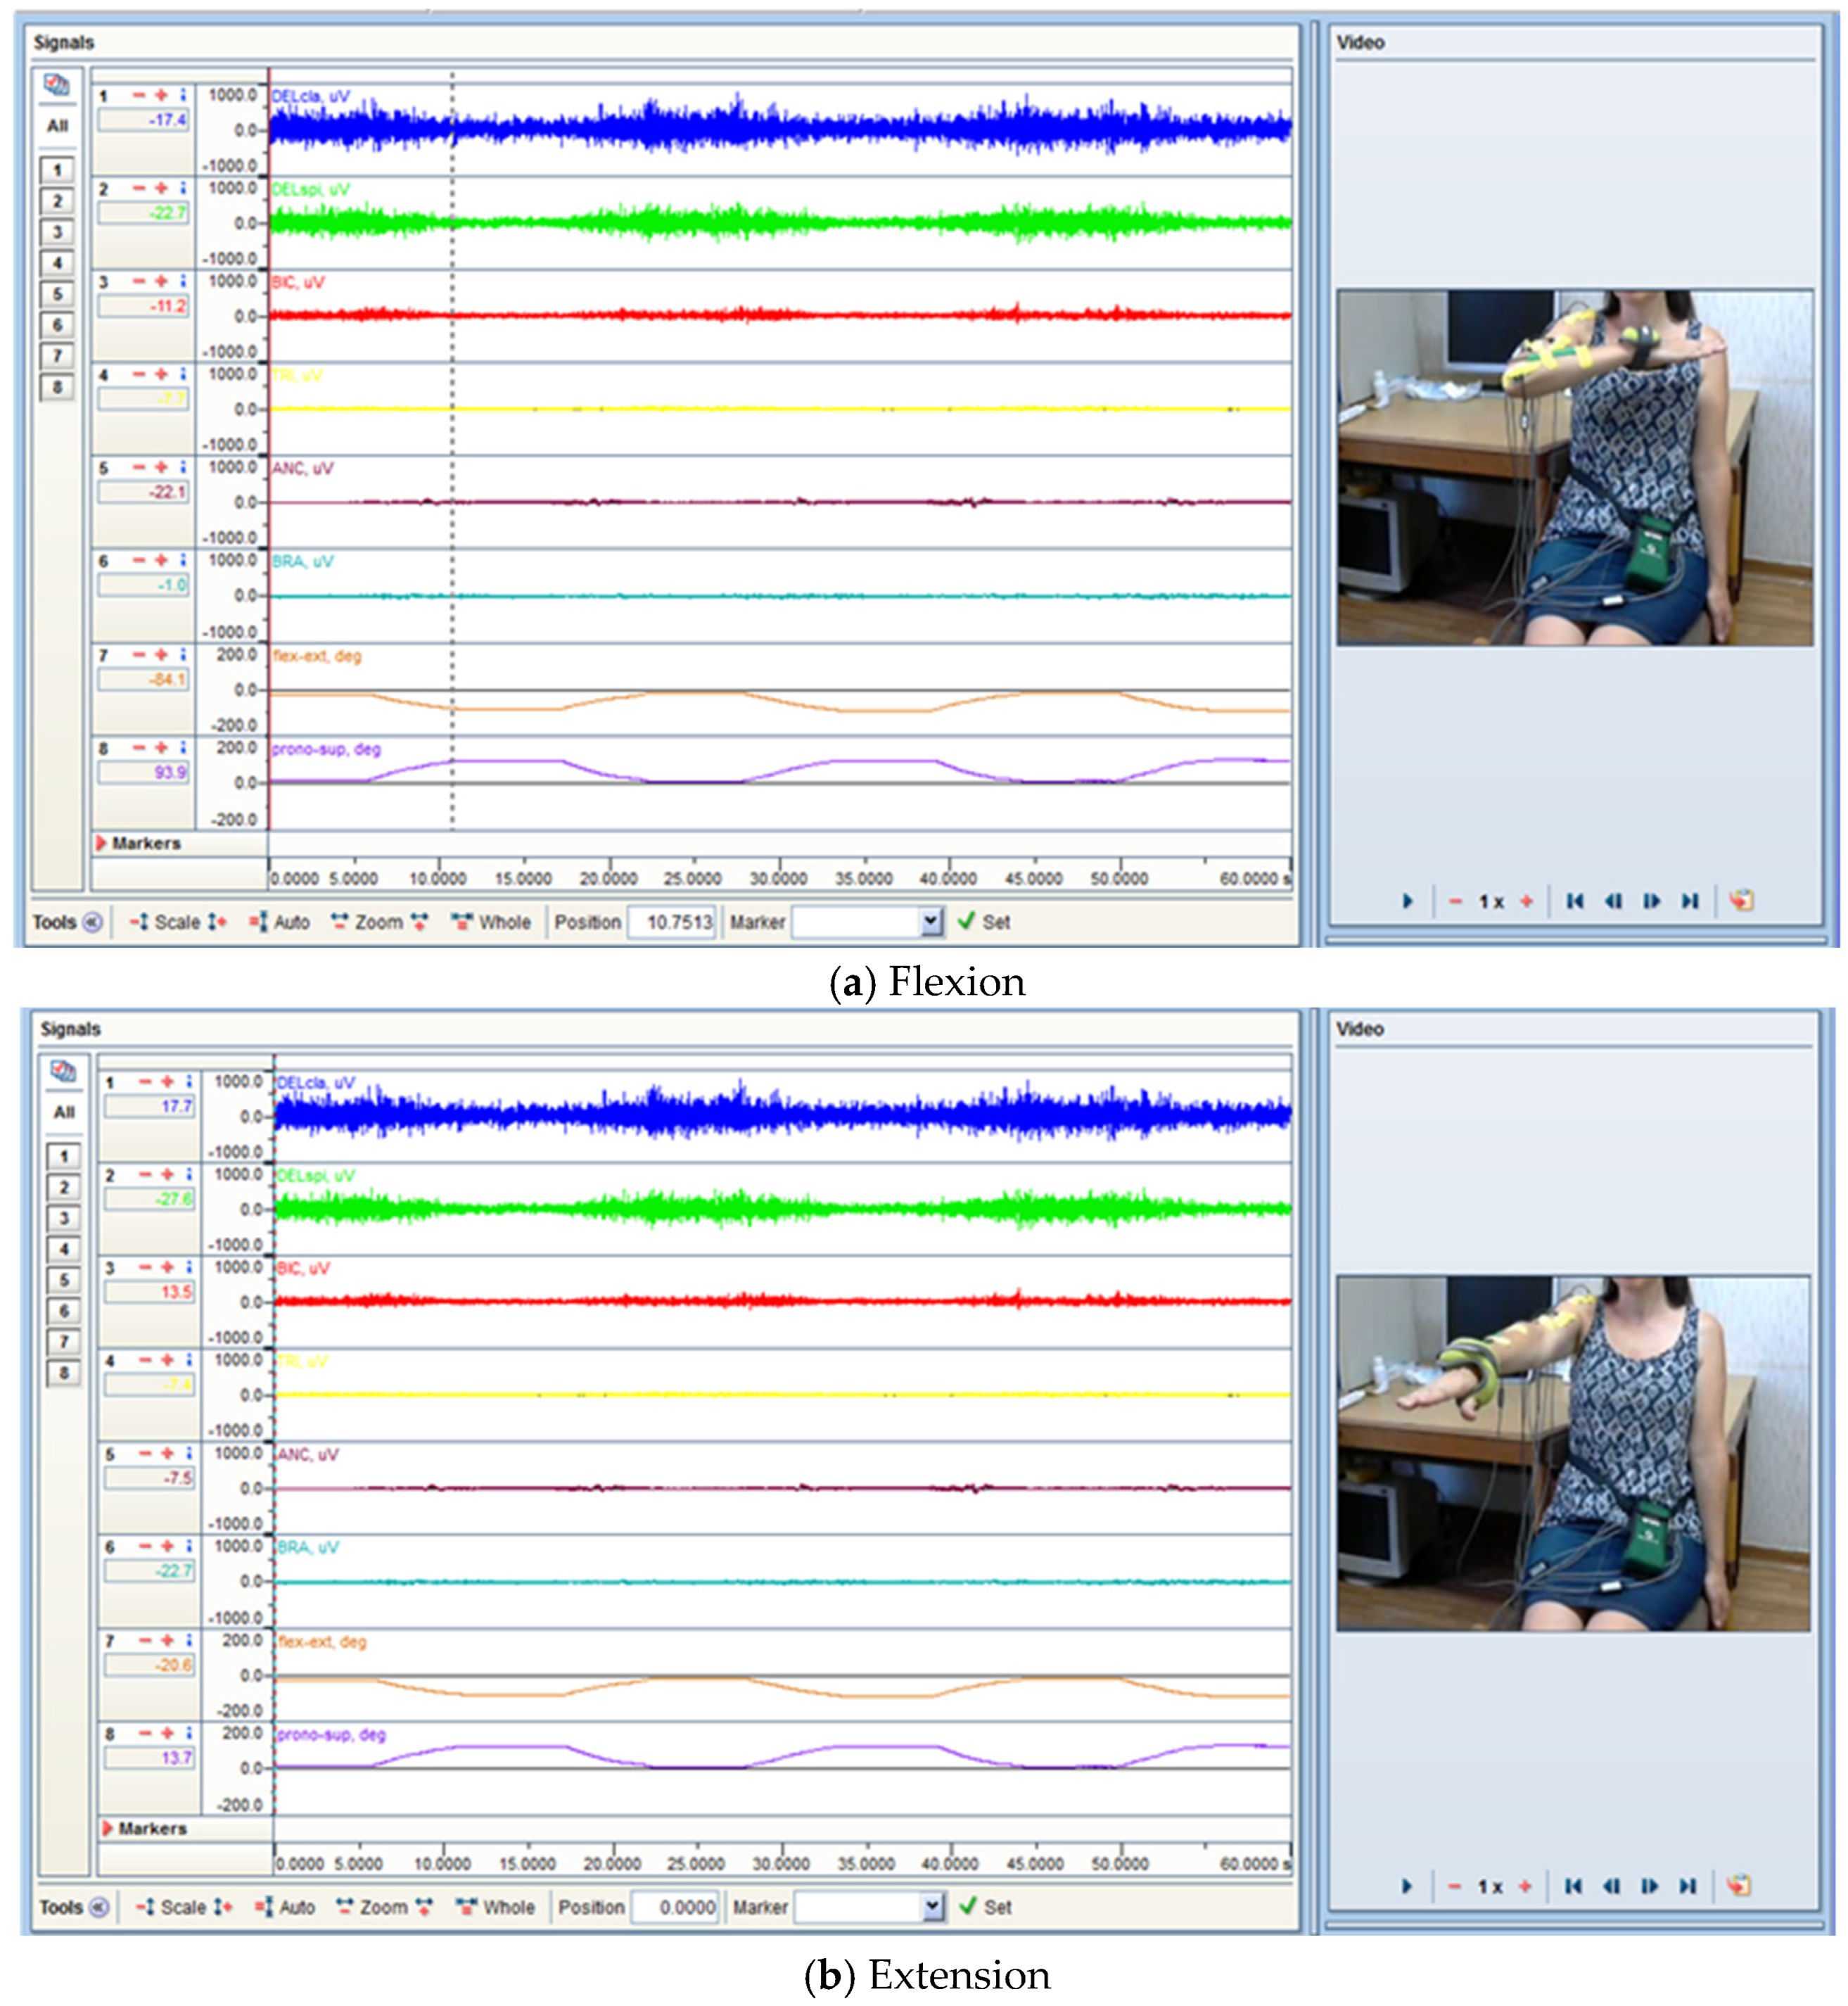
Task: Click red plus on DELcla channel in the Flexion panel
Action: 160,95
